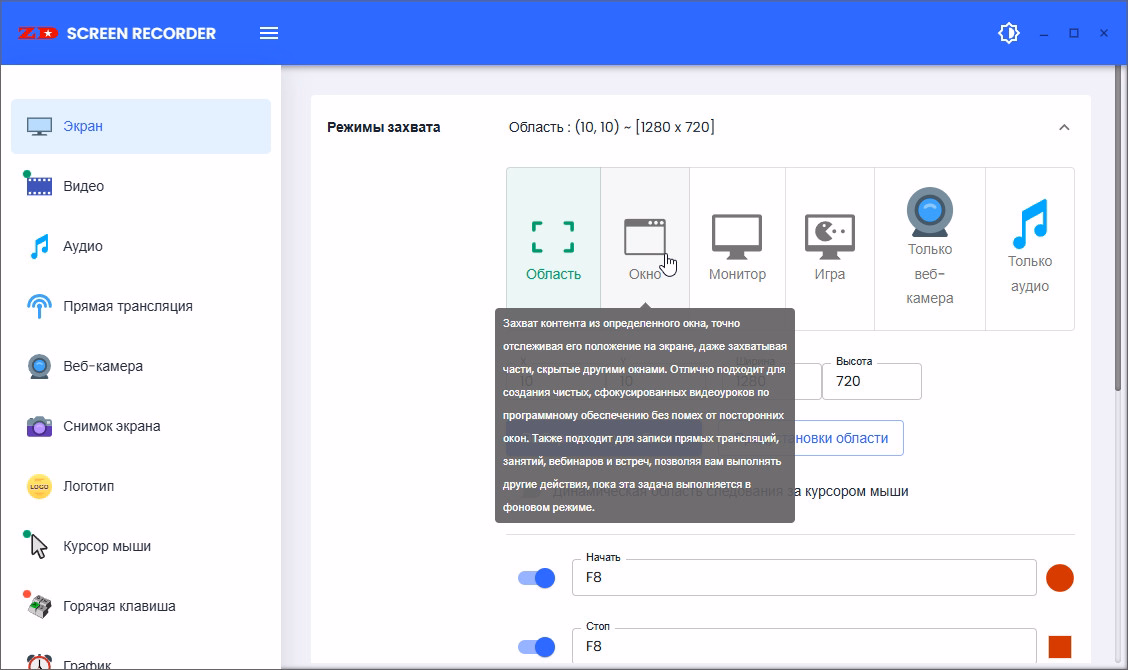Click the red stop square button
Viewport: 1128px width, 670px height.
pyautogui.click(x=1059, y=647)
